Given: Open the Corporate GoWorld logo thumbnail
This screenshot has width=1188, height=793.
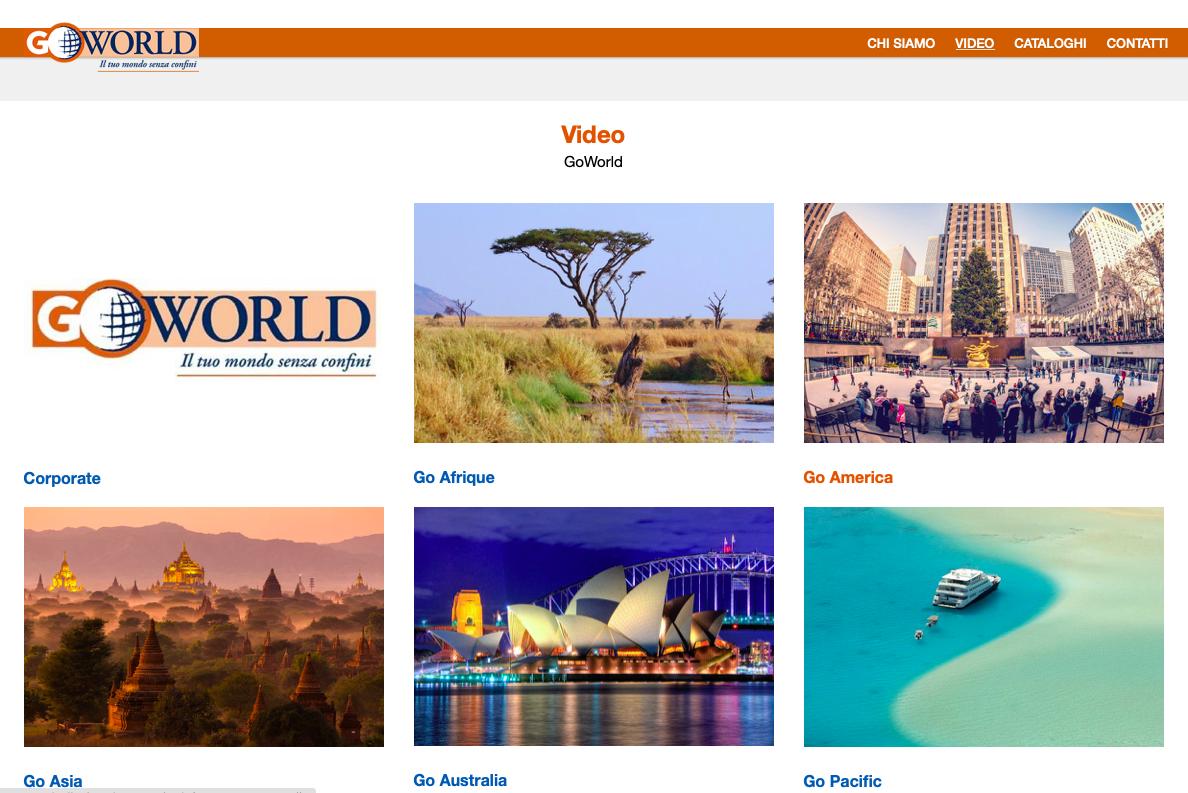Looking at the screenshot, I should pos(204,328).
